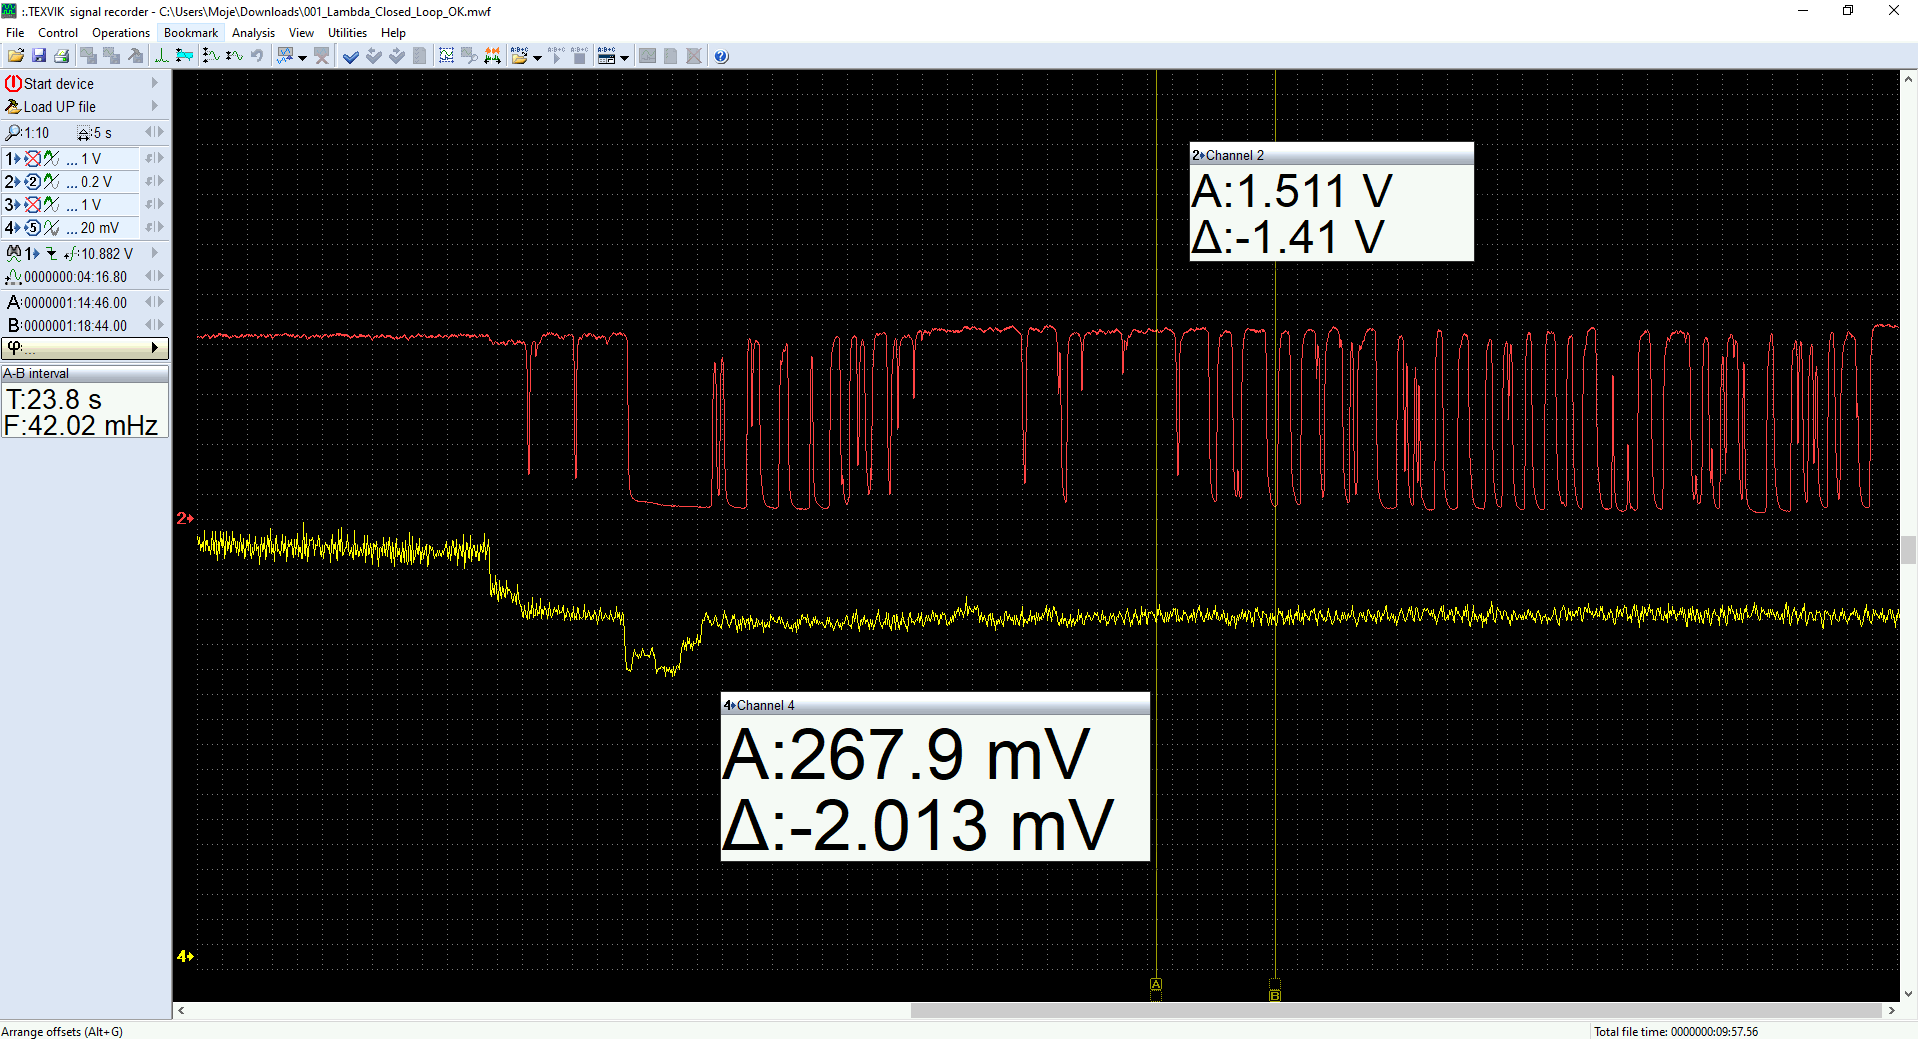Click the Load UP file button label
Screen dimensions: 1918x1039
[60, 107]
